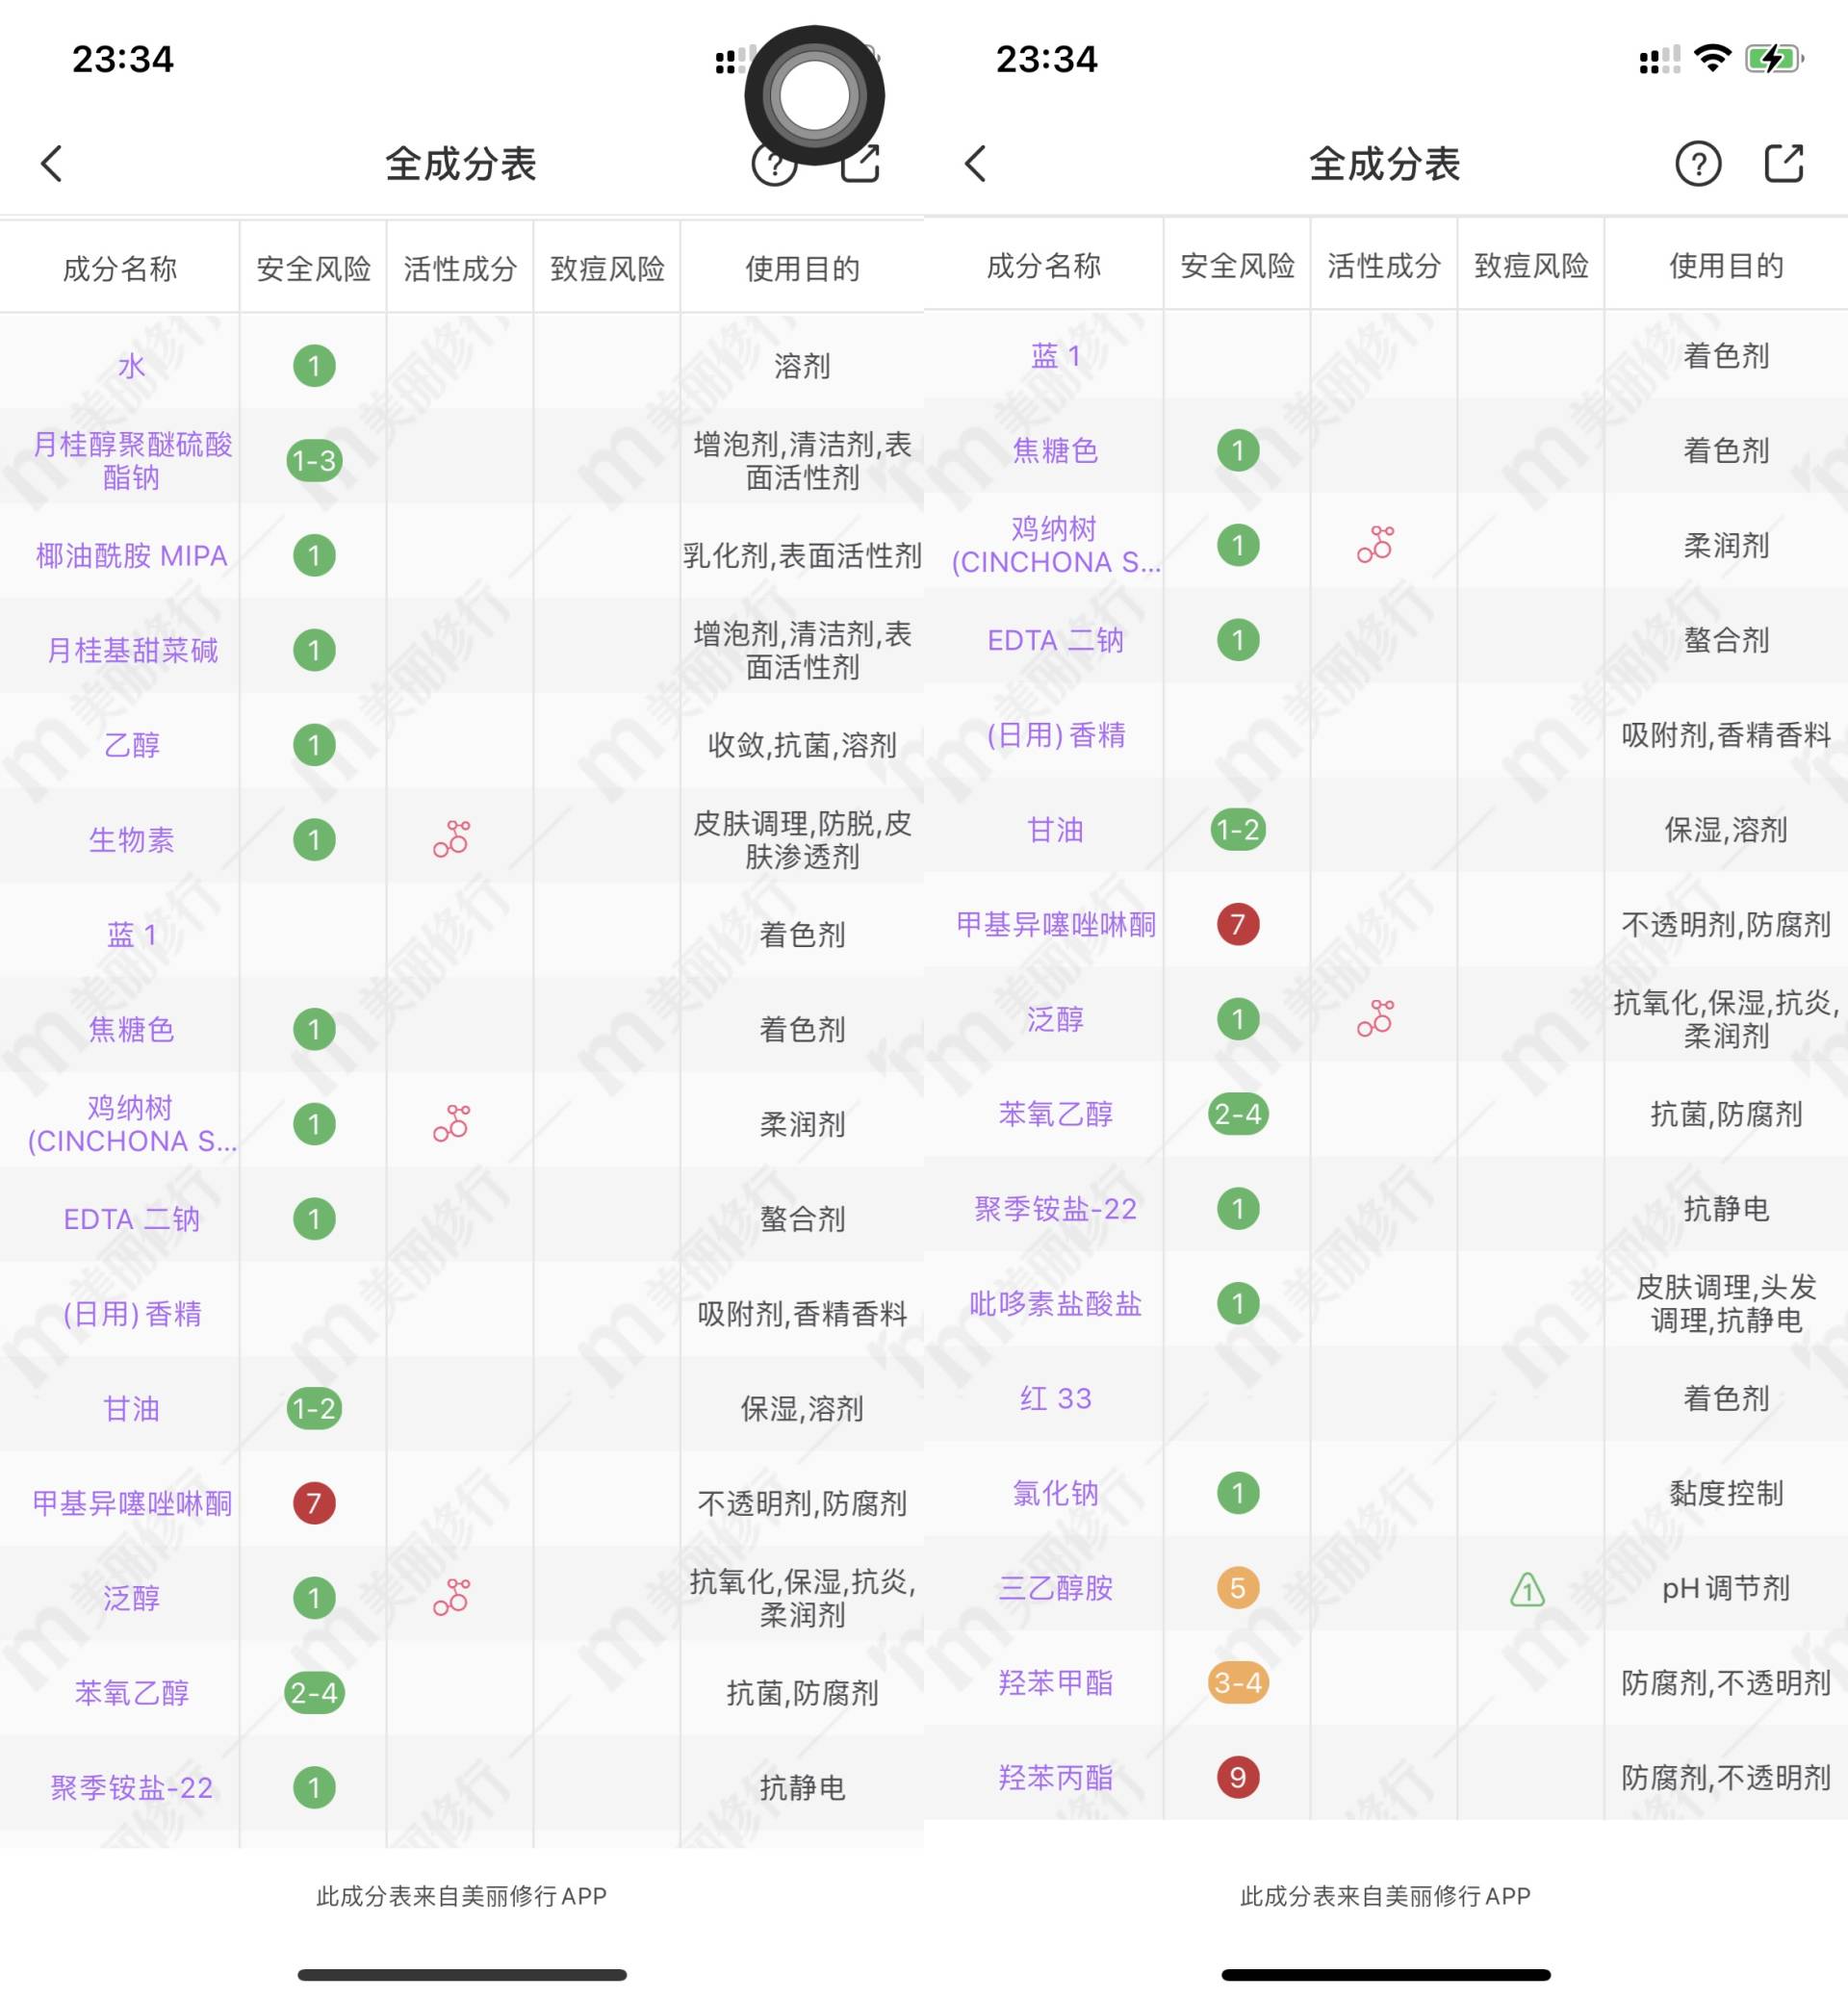Open ingredient 月桂醇聚醚硫酸酯钠

(132, 461)
